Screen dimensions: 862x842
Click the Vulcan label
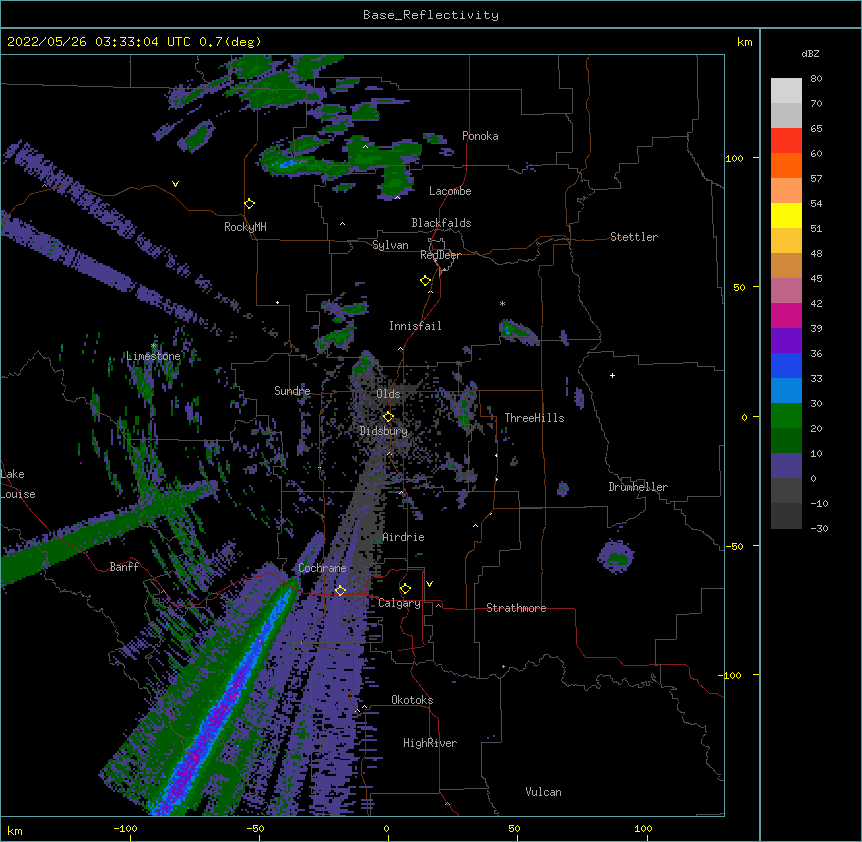click(x=543, y=792)
